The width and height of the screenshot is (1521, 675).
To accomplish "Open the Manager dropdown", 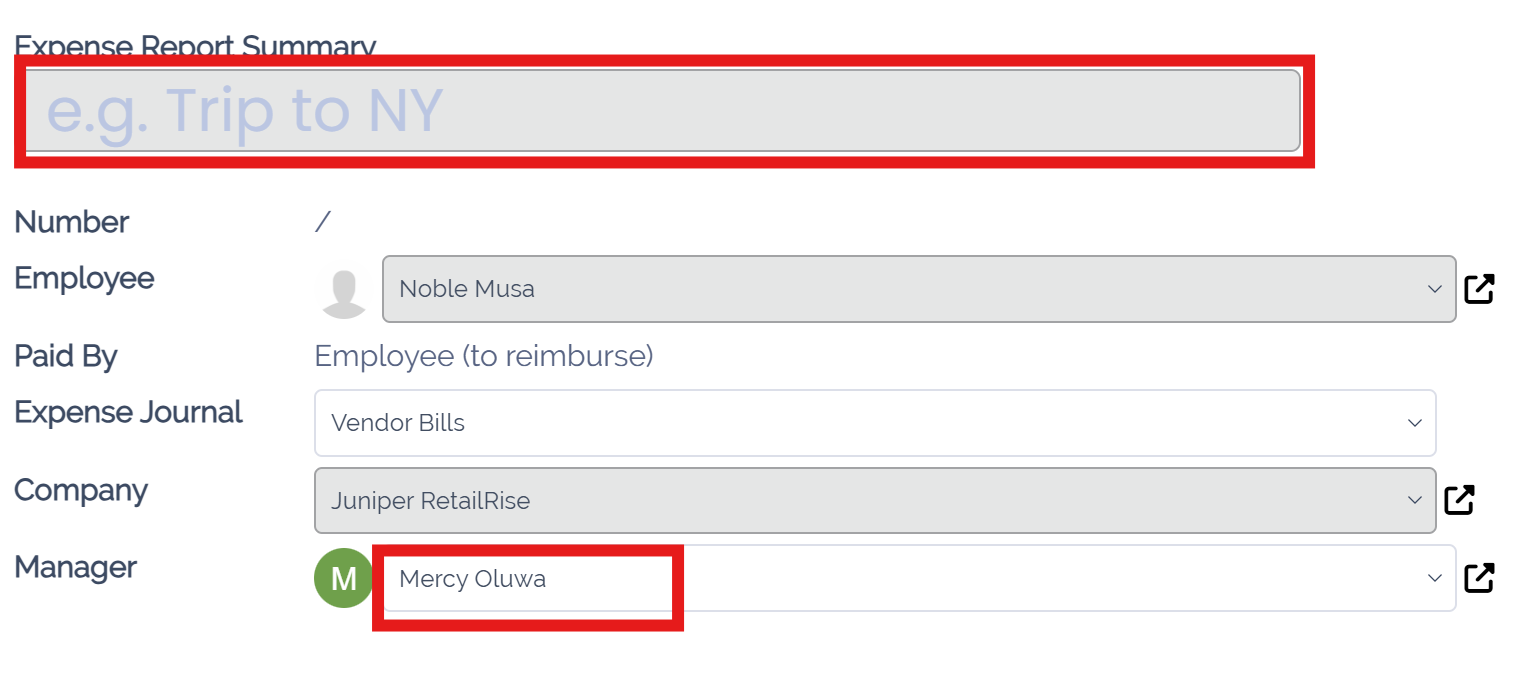I will 1435,577.
